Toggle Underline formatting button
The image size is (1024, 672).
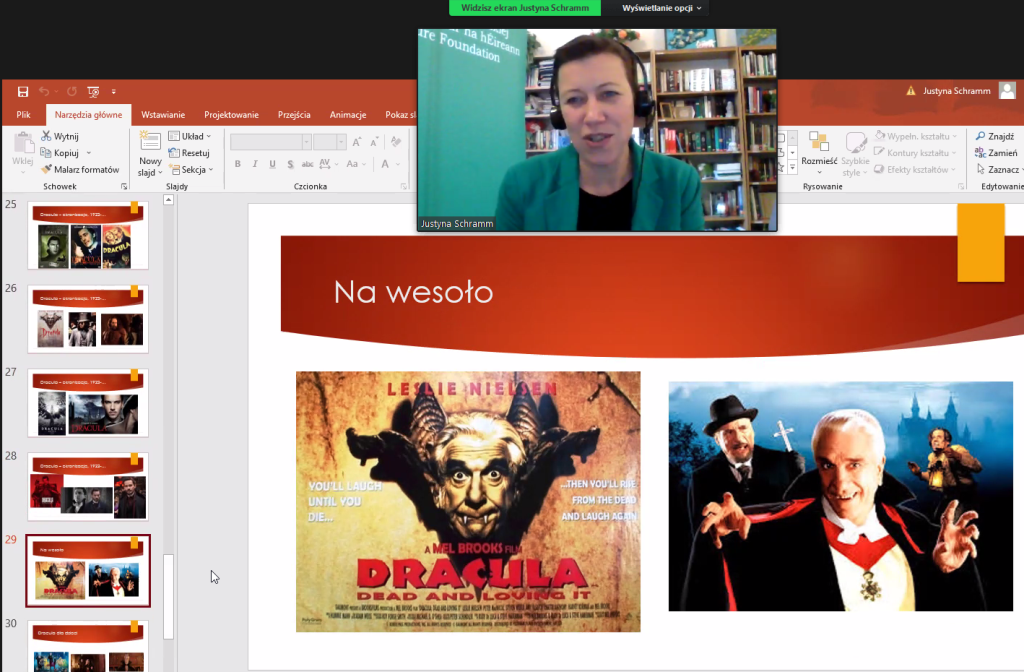(273, 164)
